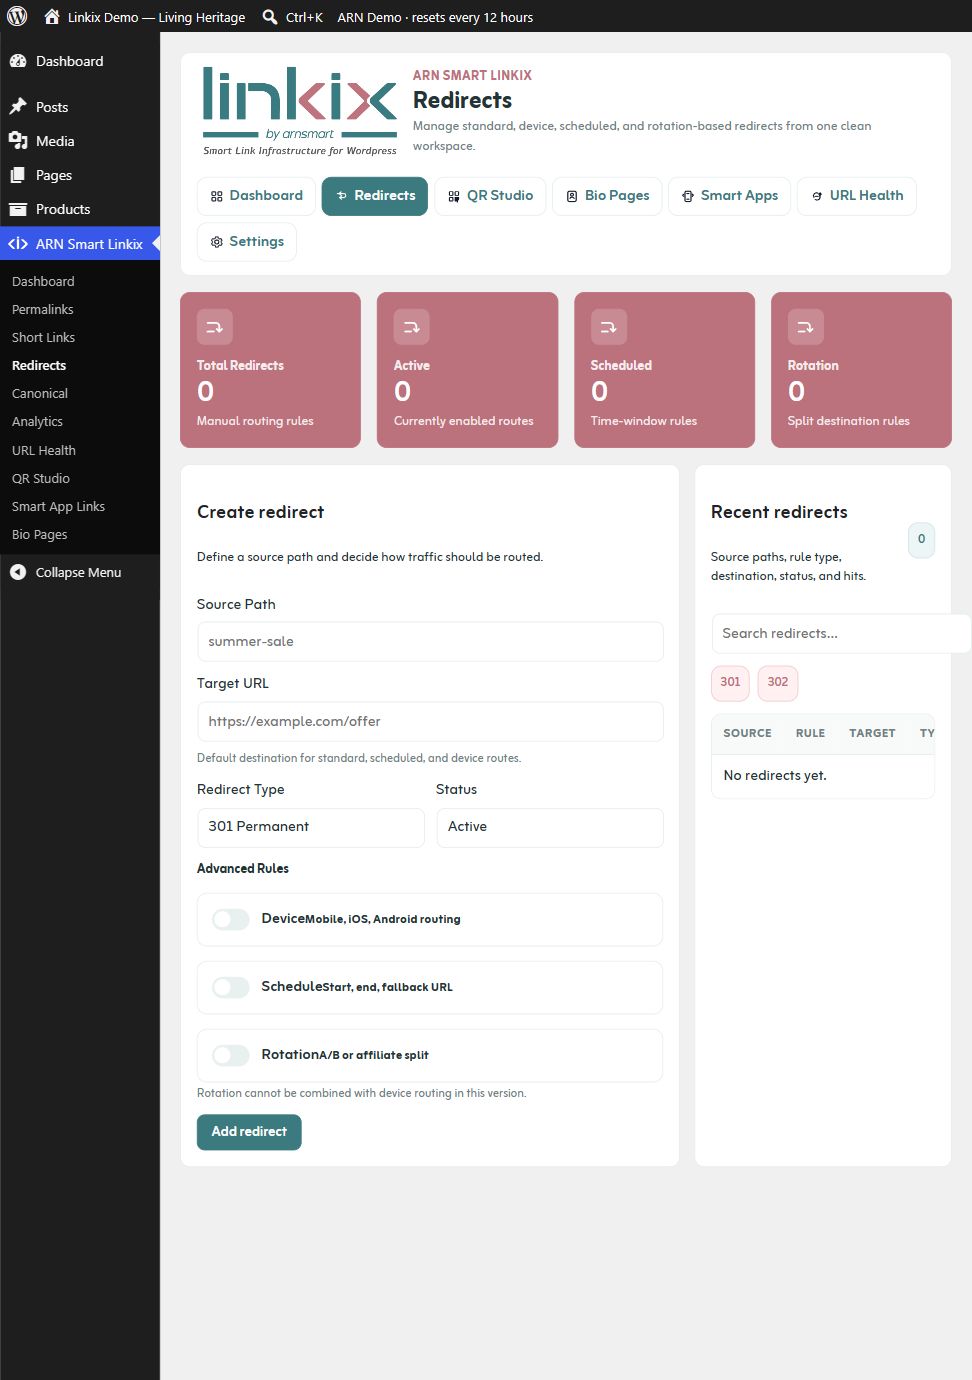
Task: Click the Products icon in sidebar
Action: (18, 209)
